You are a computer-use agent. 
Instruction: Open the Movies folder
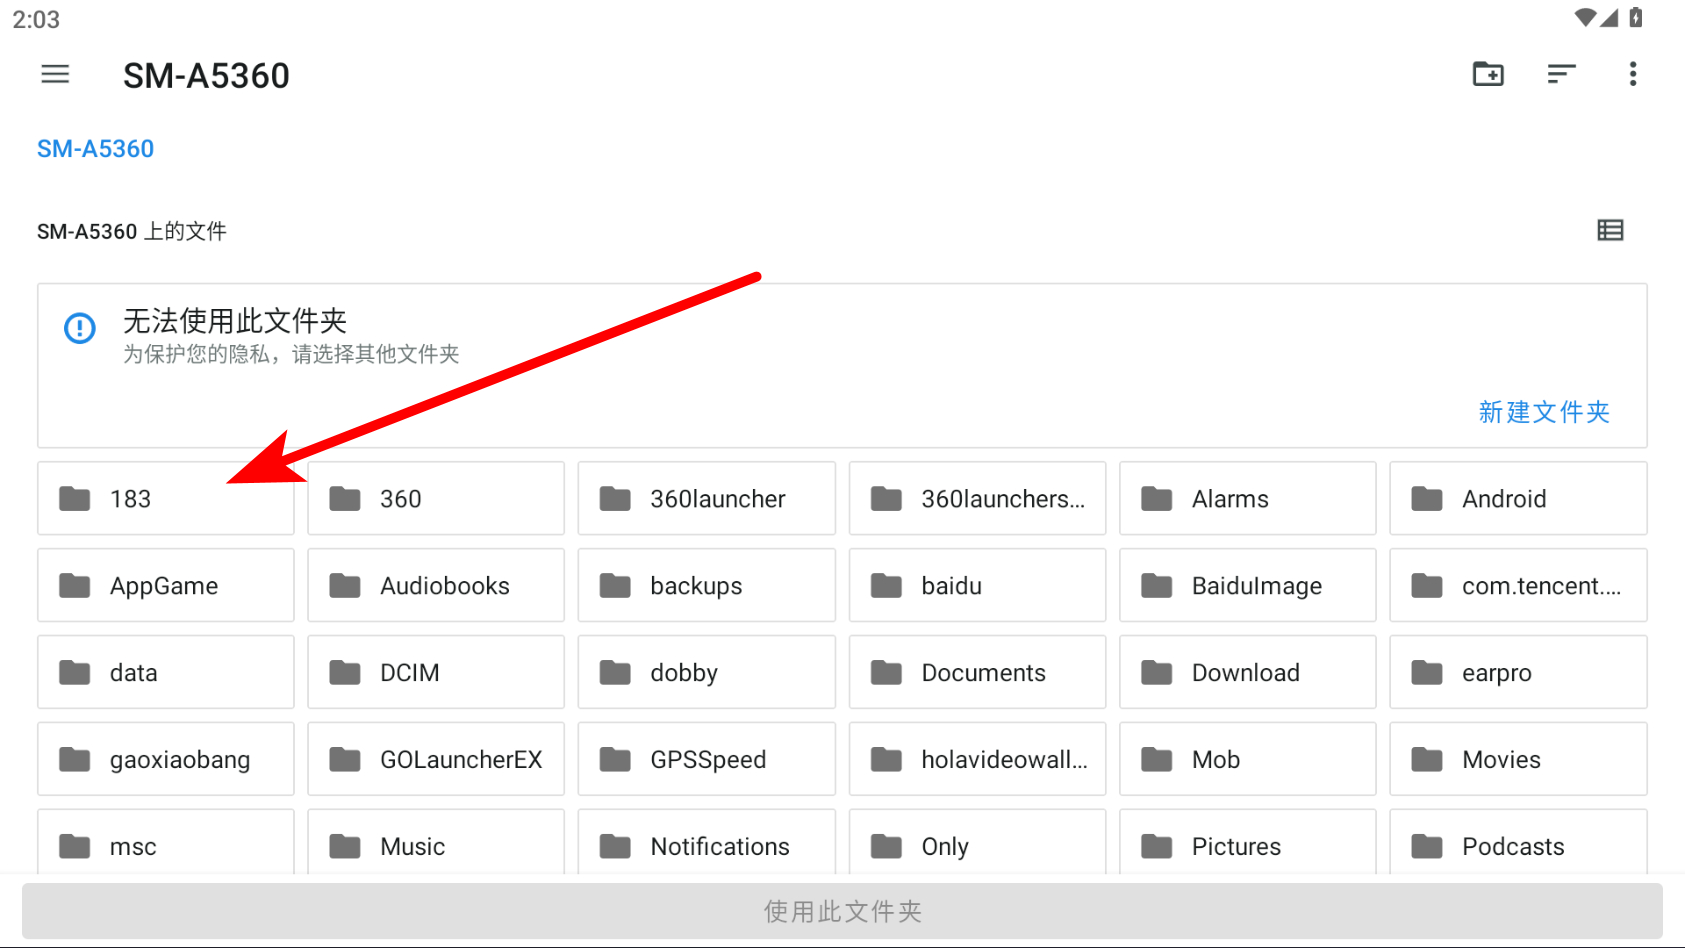point(1518,759)
